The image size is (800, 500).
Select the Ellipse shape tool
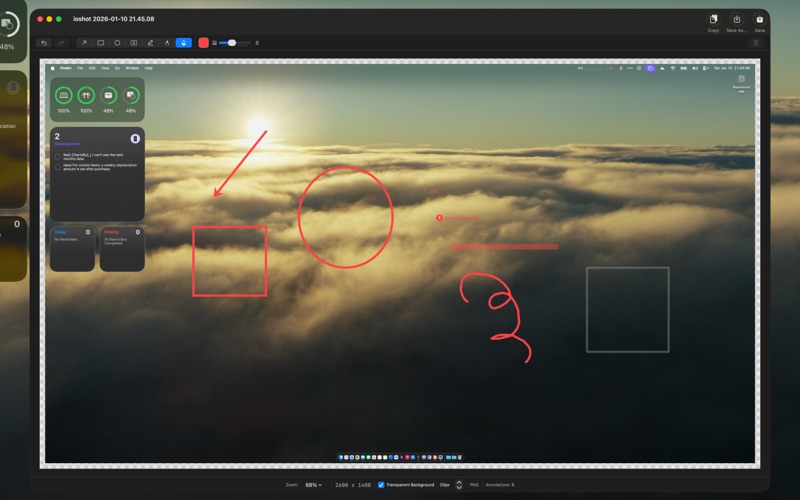click(x=117, y=43)
